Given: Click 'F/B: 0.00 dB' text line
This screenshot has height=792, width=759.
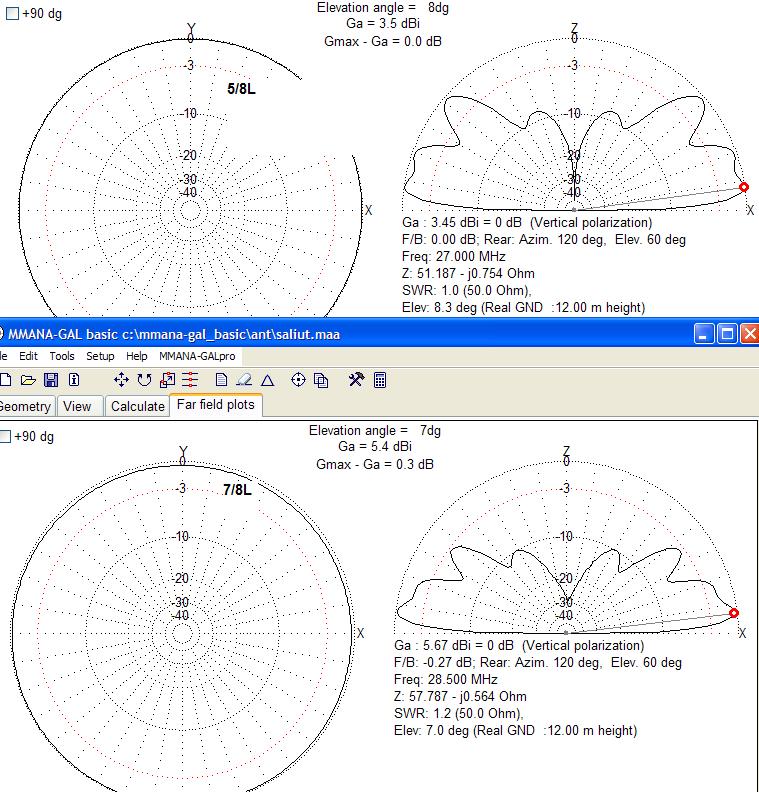Looking at the screenshot, I should coord(544,239).
